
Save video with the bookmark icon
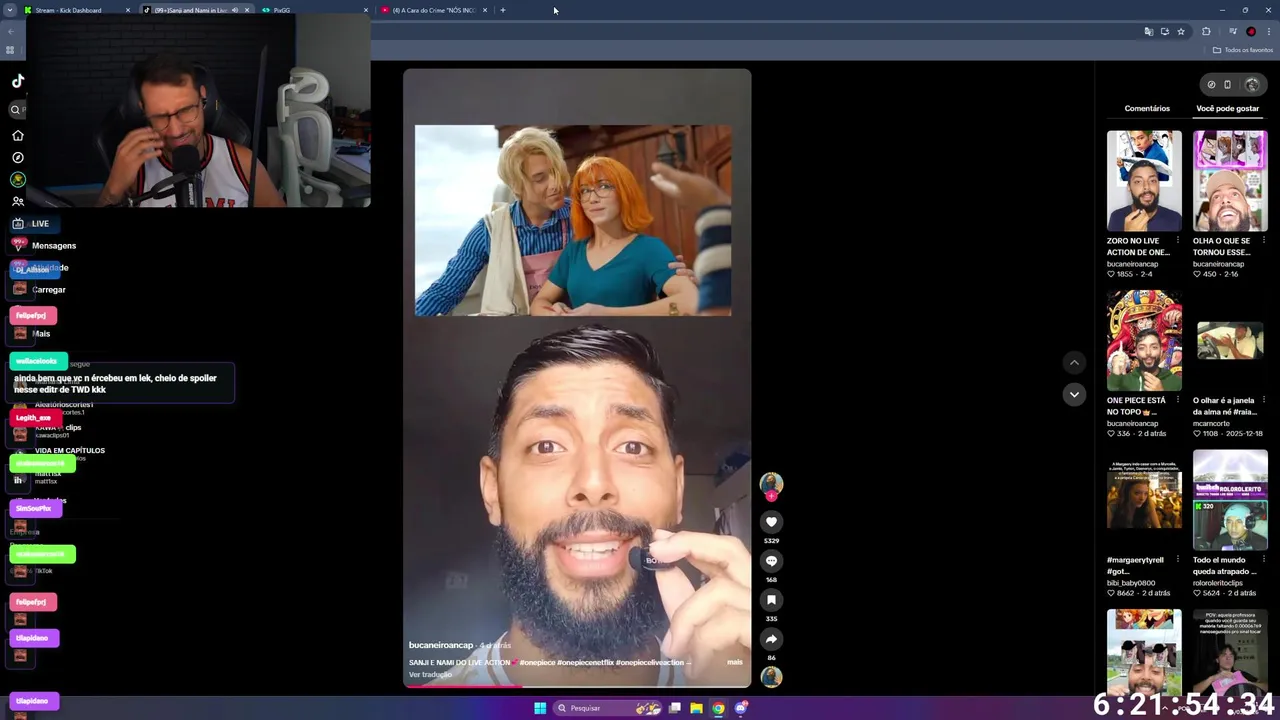771,600
